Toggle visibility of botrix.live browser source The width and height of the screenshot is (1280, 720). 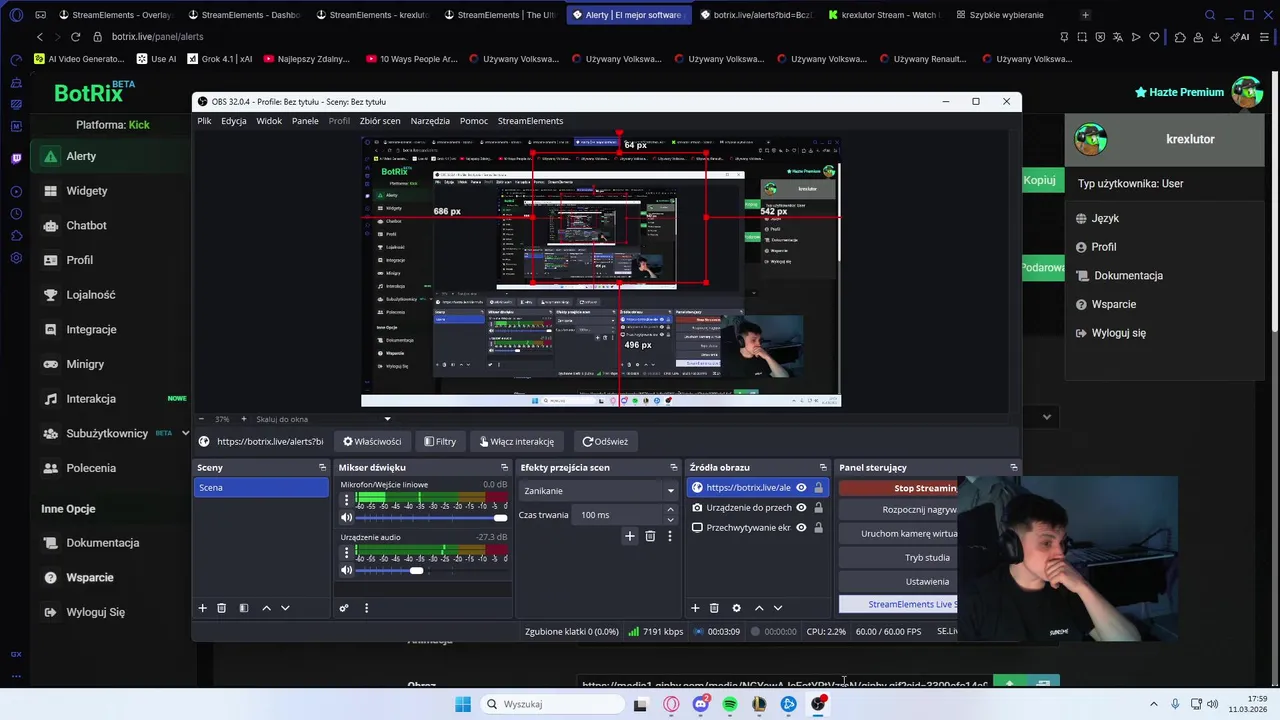coord(801,488)
